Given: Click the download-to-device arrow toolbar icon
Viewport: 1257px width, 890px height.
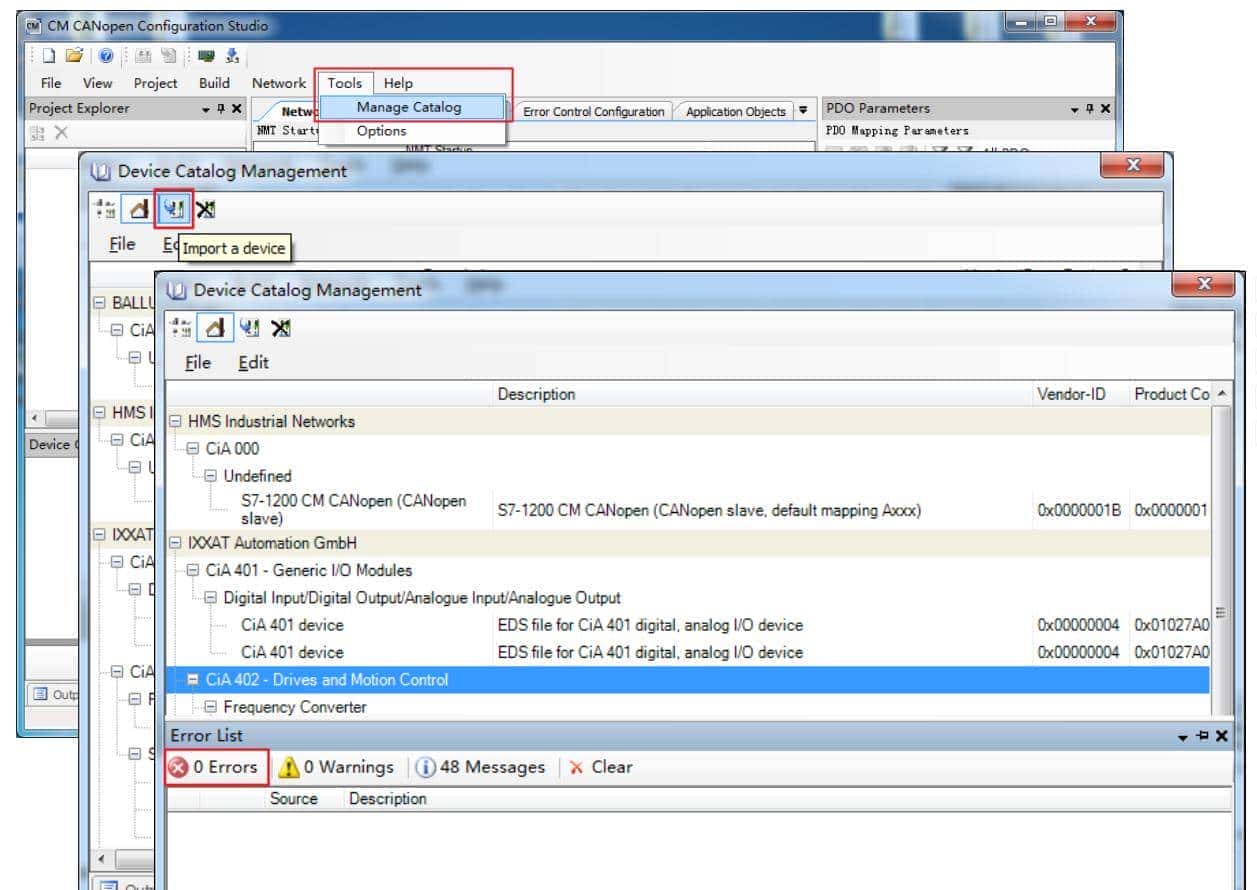Looking at the screenshot, I should pos(232,56).
